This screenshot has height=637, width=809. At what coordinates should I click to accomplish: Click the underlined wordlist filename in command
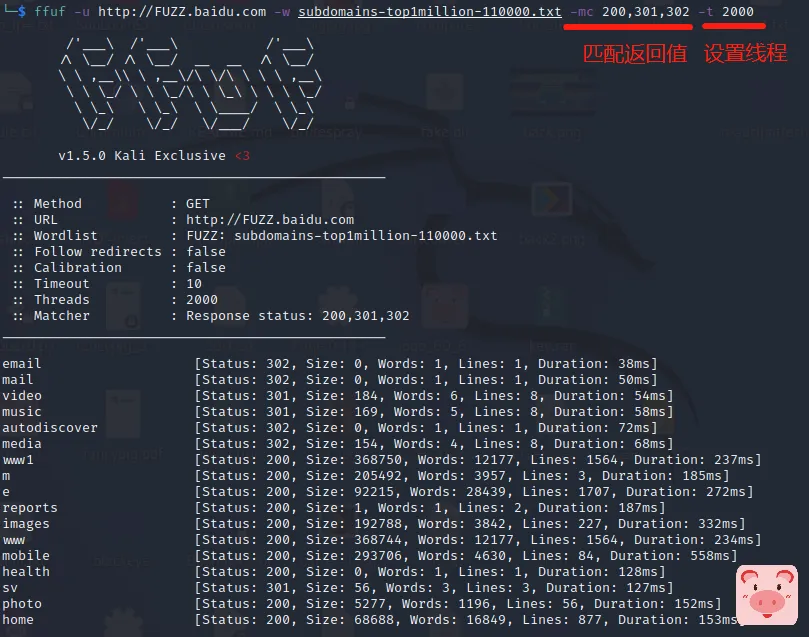pyautogui.click(x=430, y=12)
